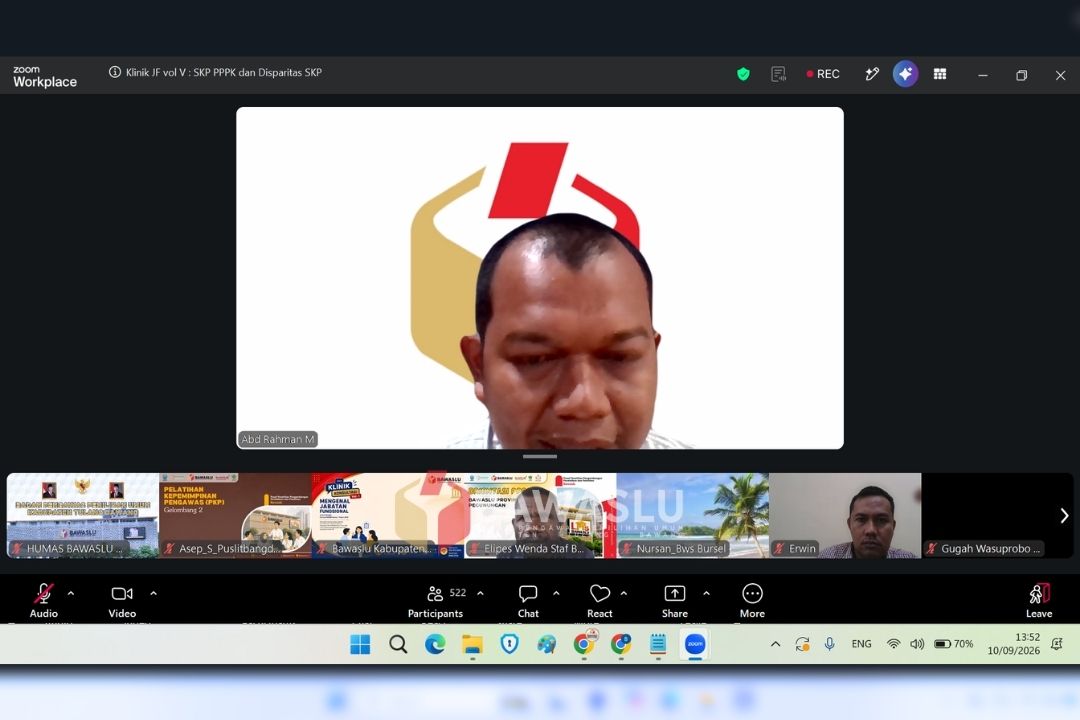This screenshot has width=1080, height=720.
Task: Unmute the microphone with the Audio button
Action: click(x=43, y=600)
